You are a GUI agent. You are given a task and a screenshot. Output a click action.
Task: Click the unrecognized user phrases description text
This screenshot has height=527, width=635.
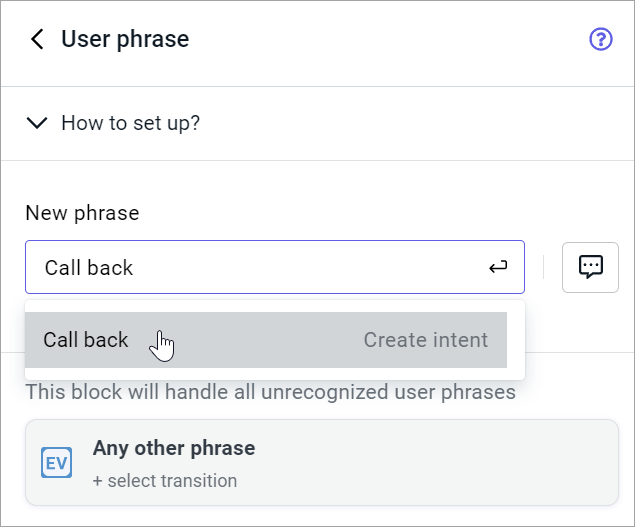(x=270, y=392)
